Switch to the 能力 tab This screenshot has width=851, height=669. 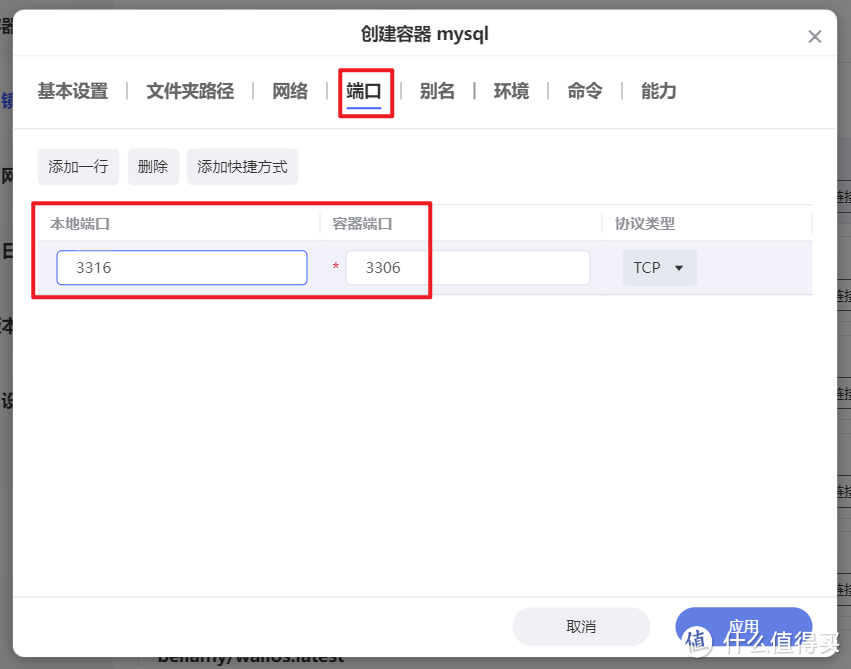[658, 90]
